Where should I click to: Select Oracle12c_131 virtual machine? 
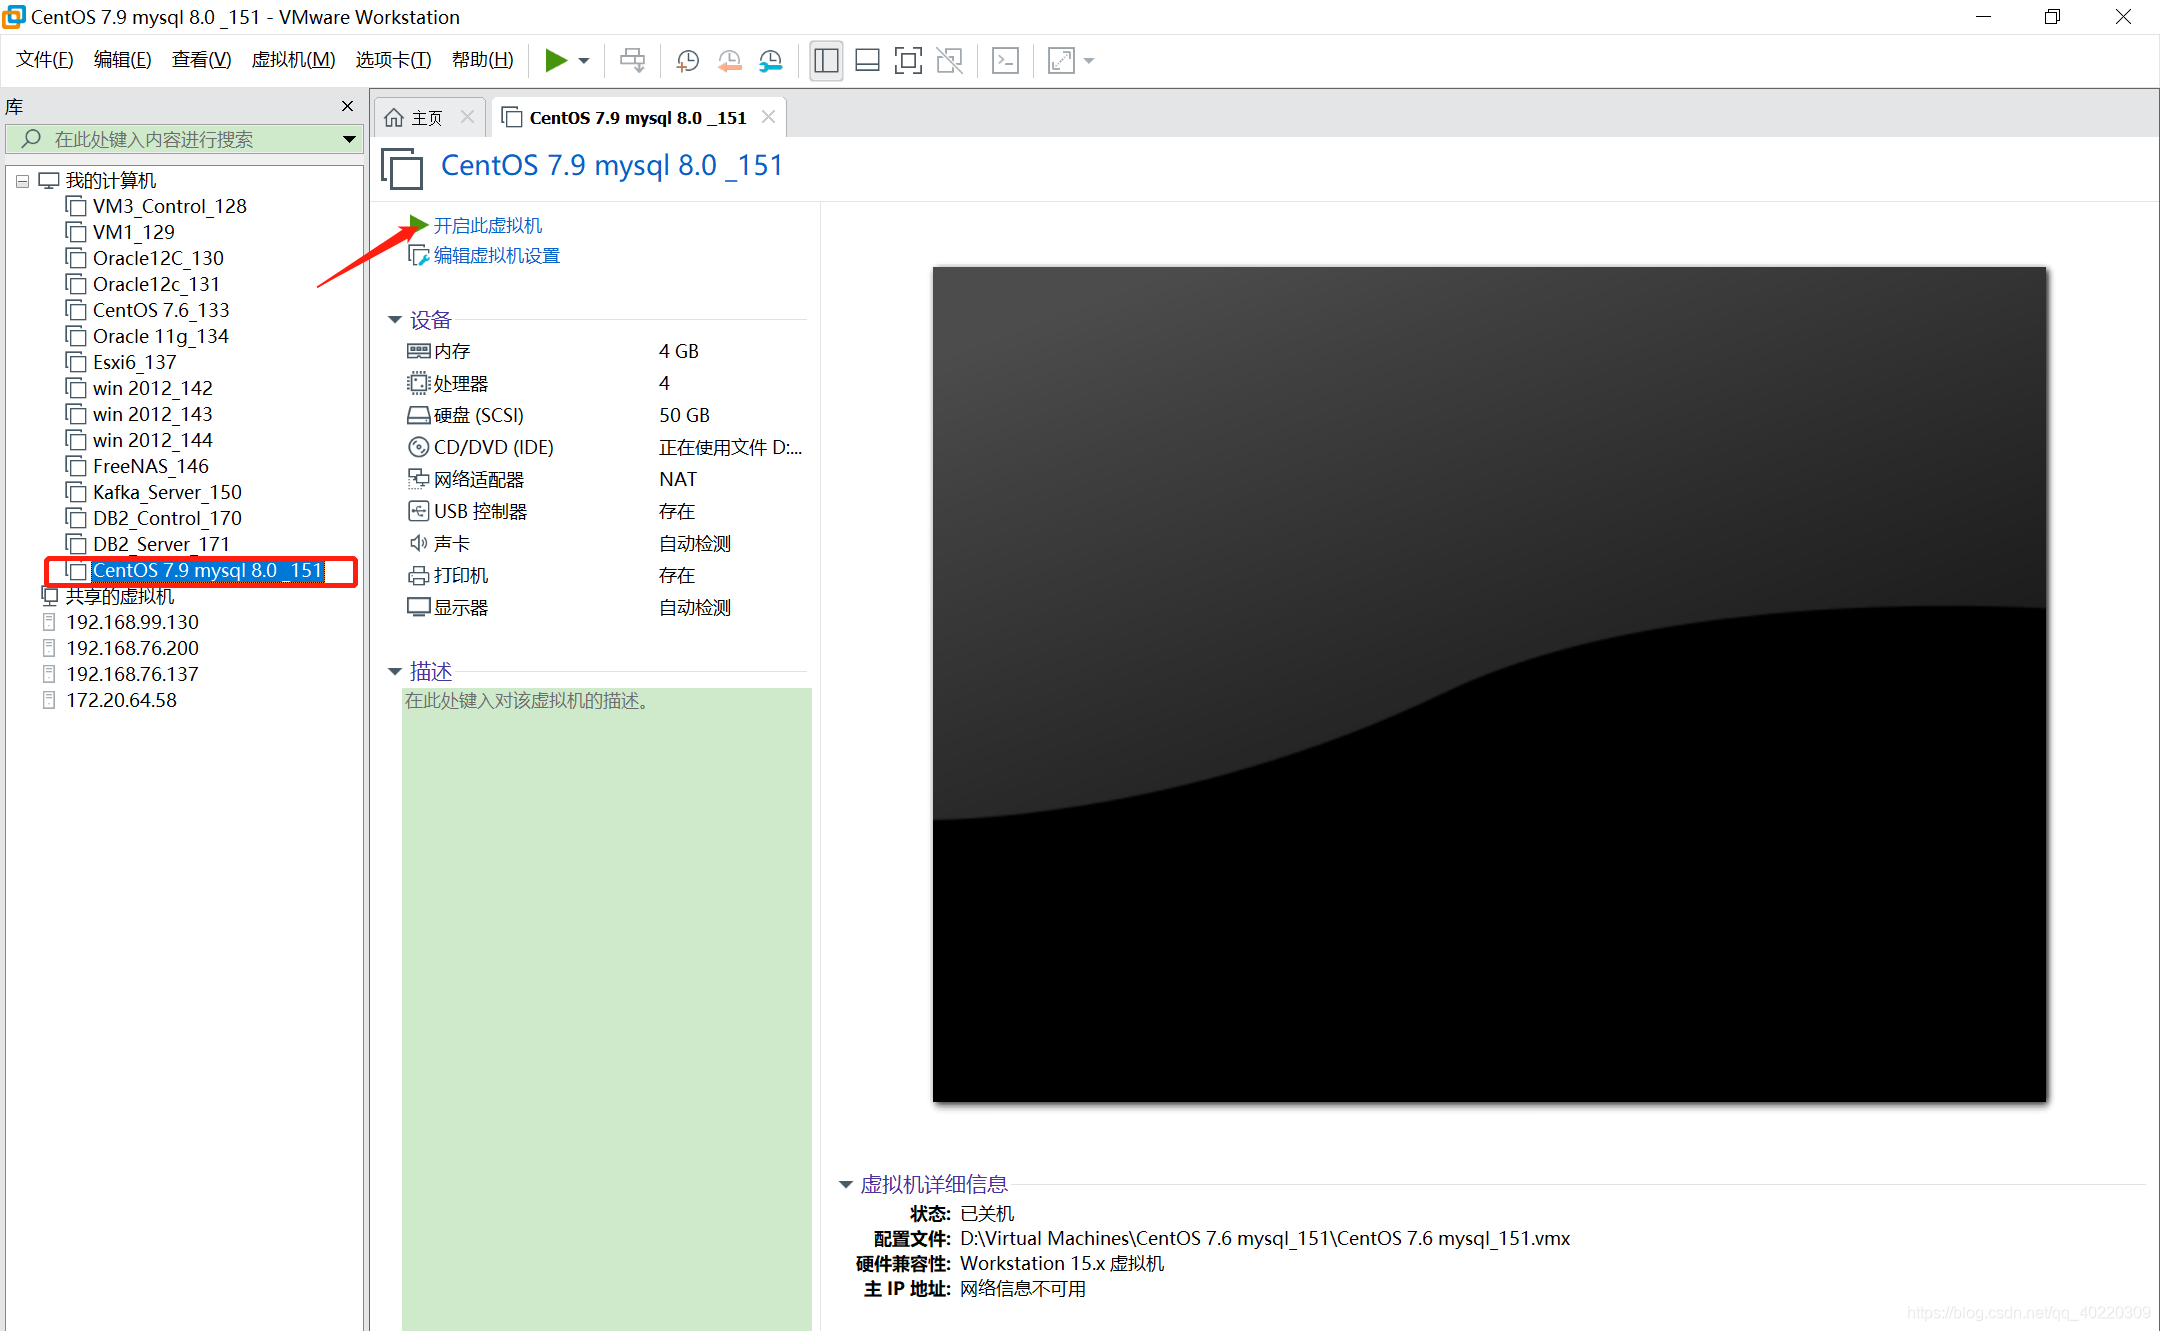tap(156, 284)
